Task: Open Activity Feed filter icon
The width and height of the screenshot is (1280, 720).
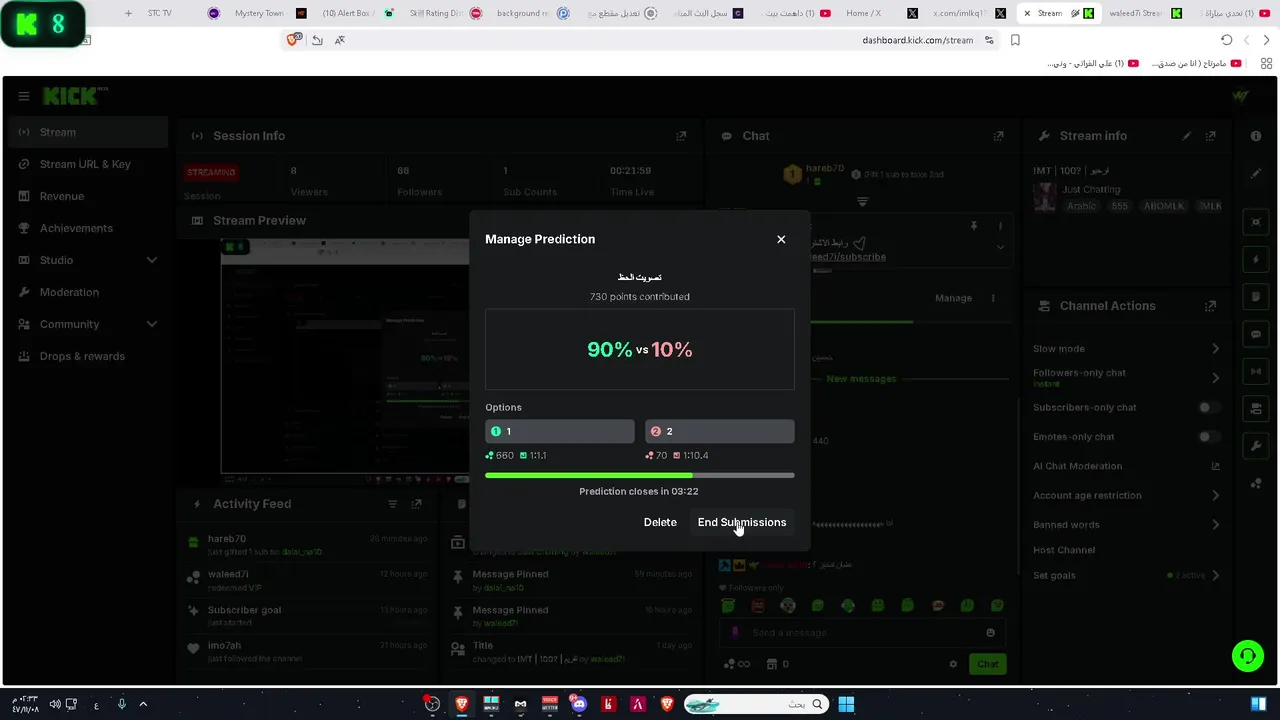Action: point(393,504)
